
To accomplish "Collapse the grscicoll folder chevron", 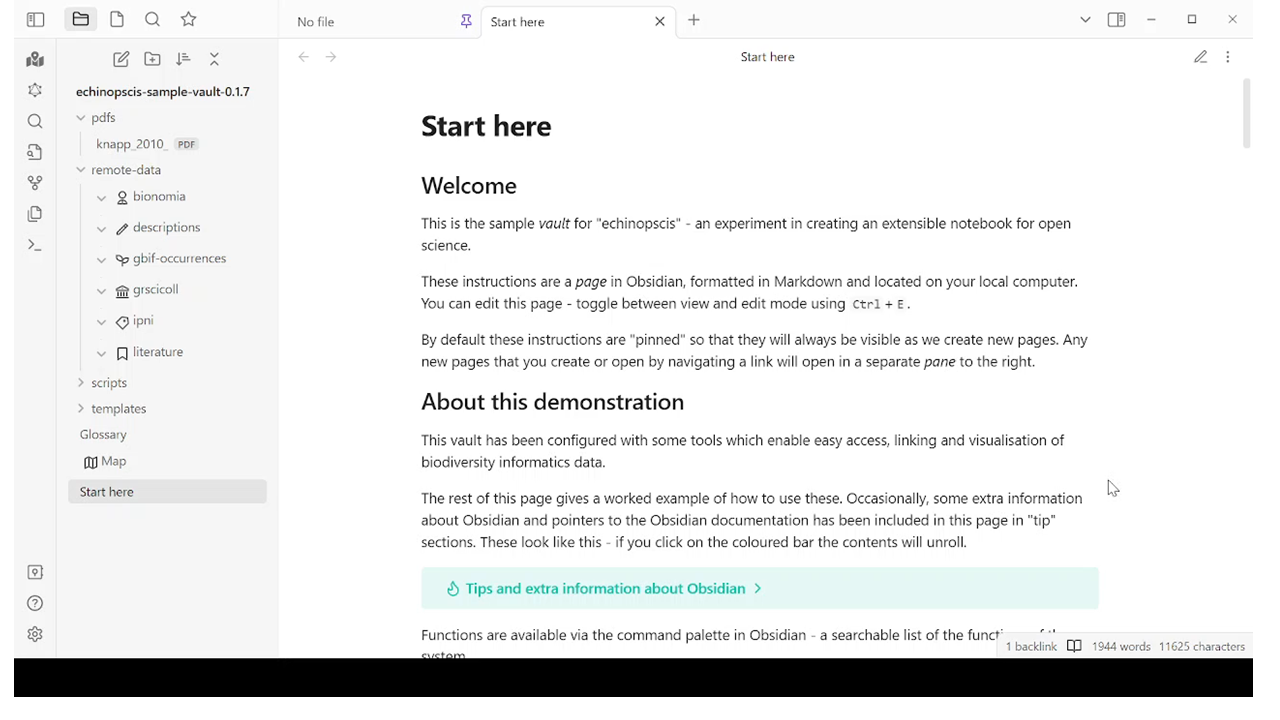I will (x=101, y=291).
